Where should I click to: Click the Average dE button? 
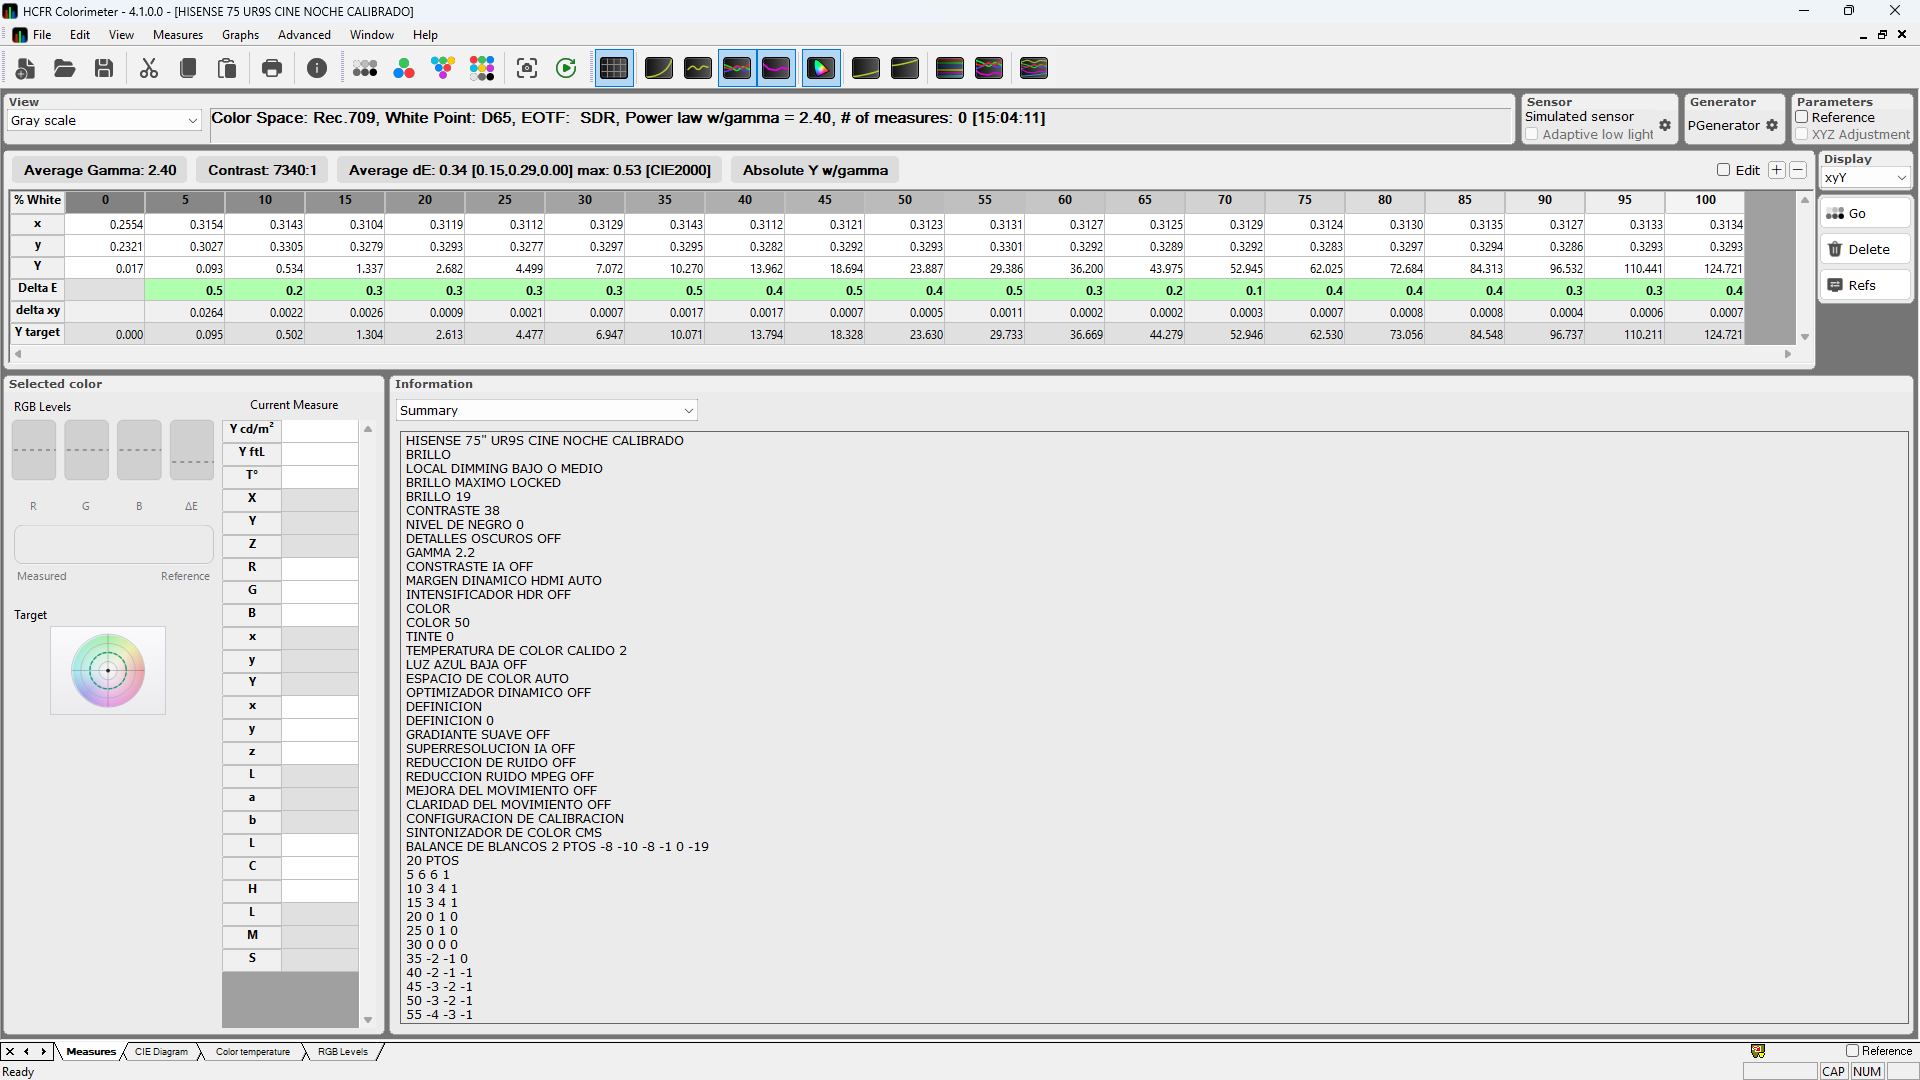[x=530, y=170]
